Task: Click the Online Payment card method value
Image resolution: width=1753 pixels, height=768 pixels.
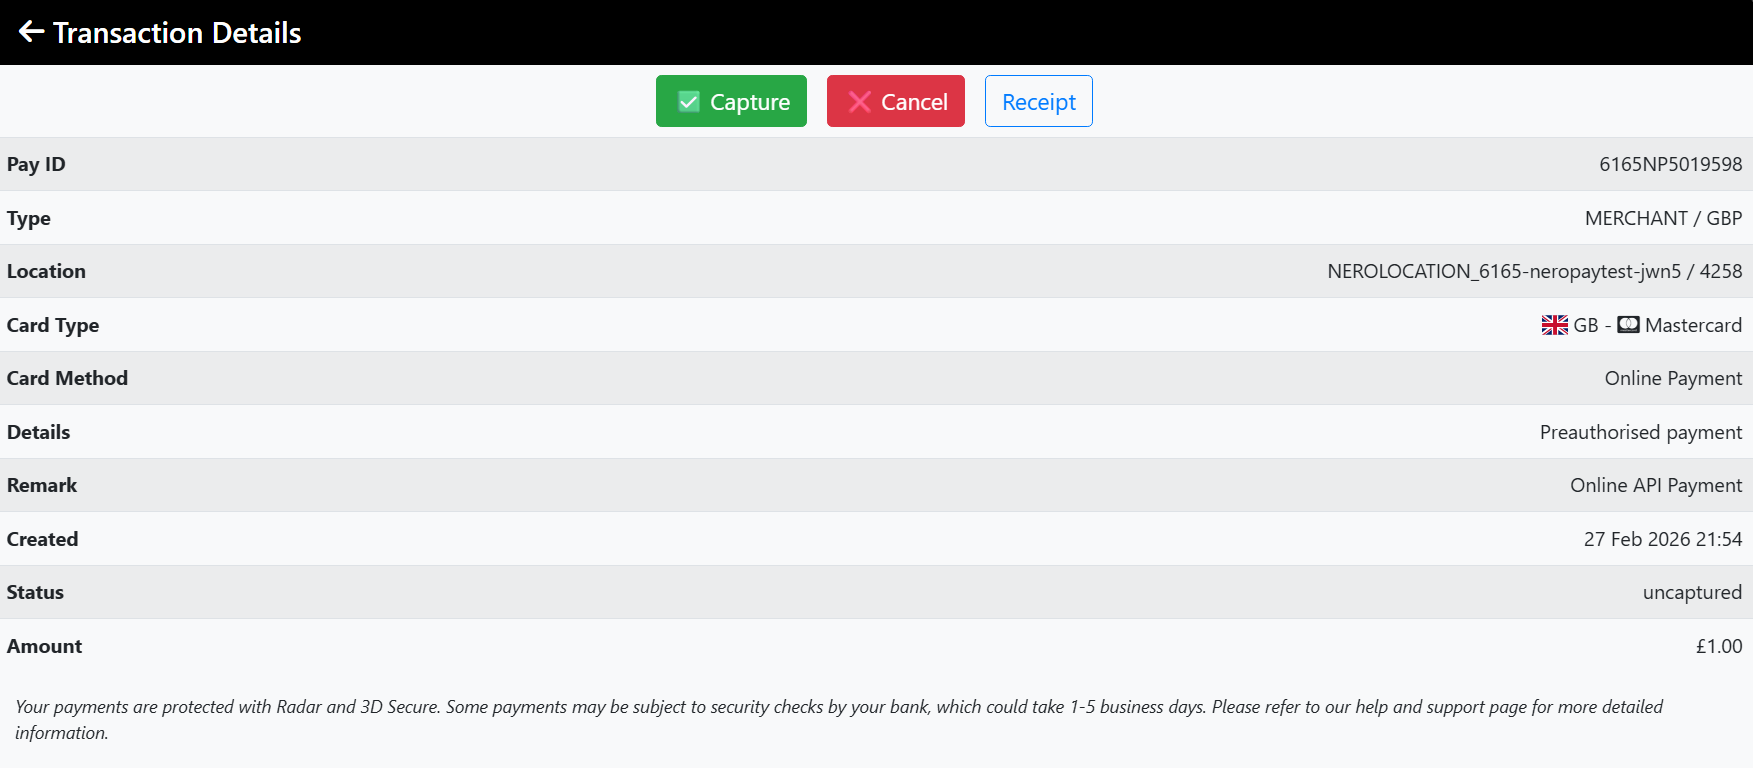Action: (x=1673, y=378)
